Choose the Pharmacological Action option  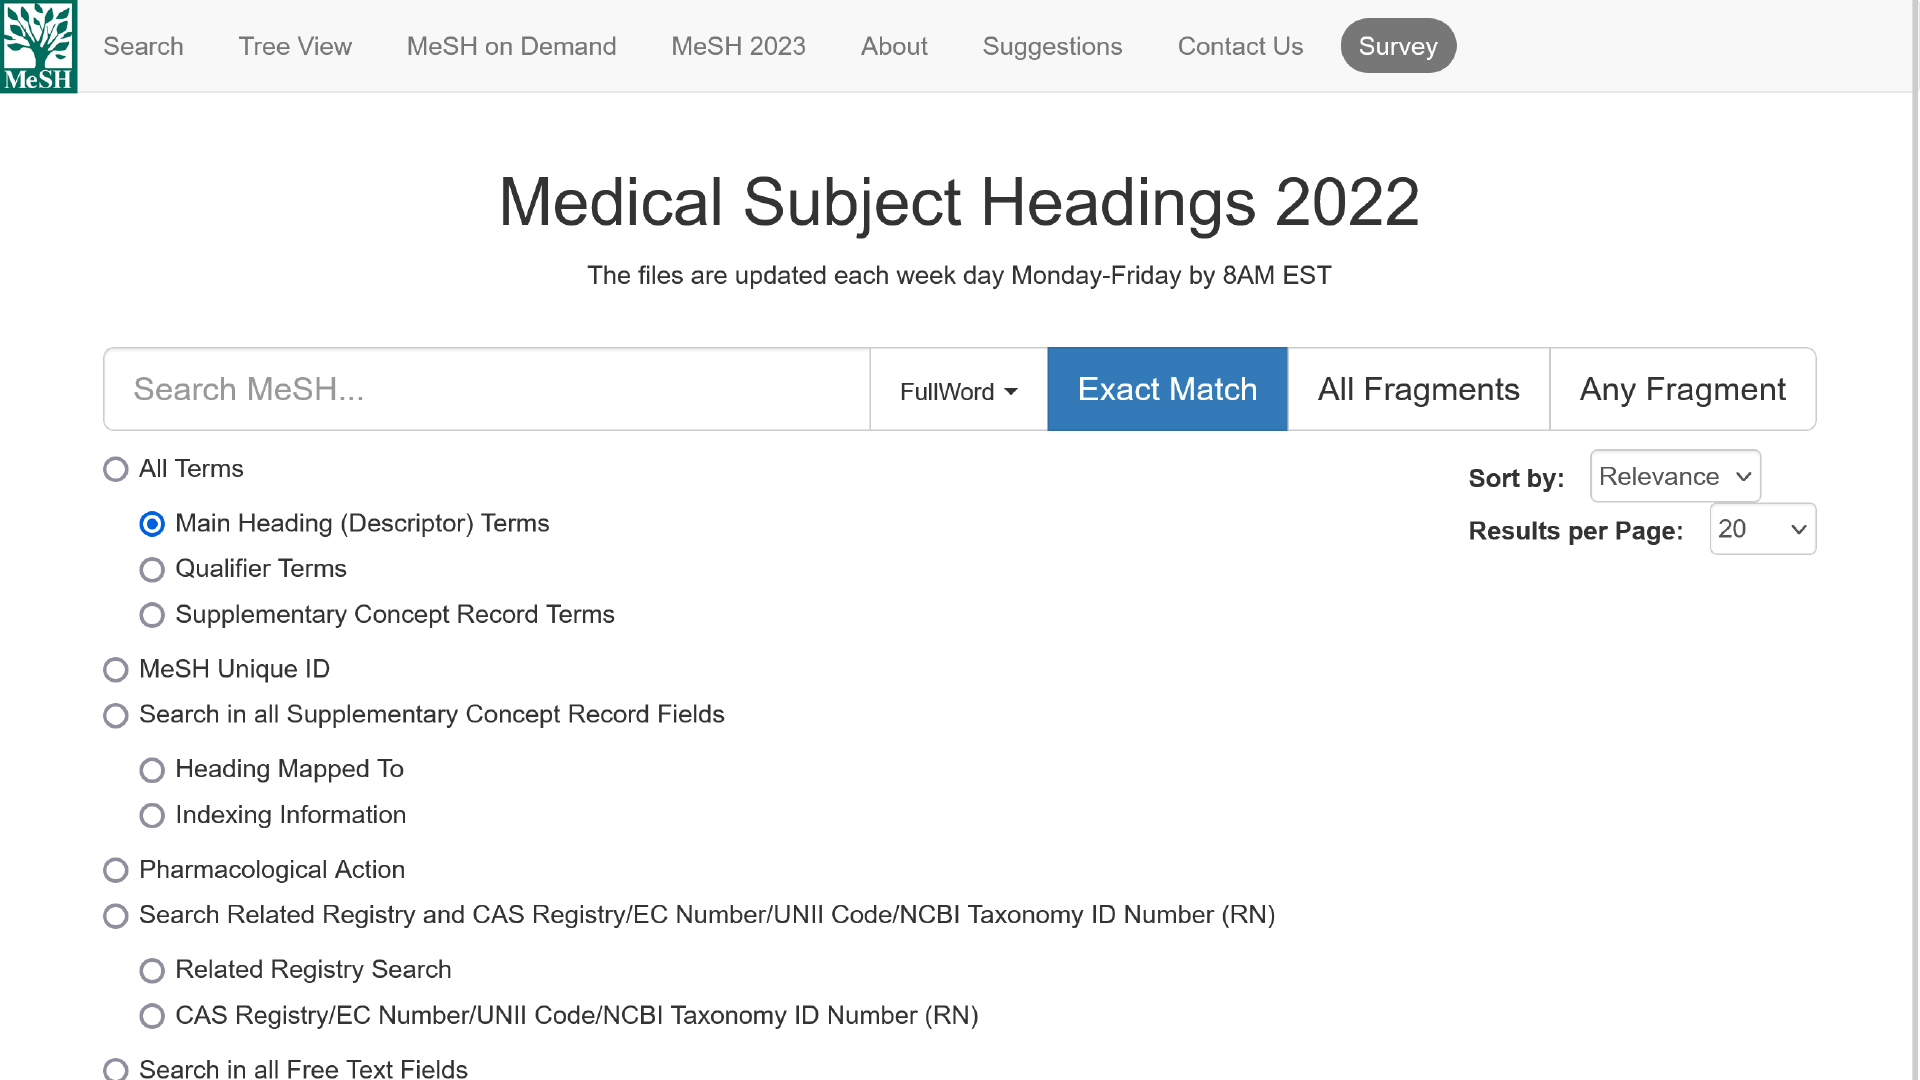point(116,870)
